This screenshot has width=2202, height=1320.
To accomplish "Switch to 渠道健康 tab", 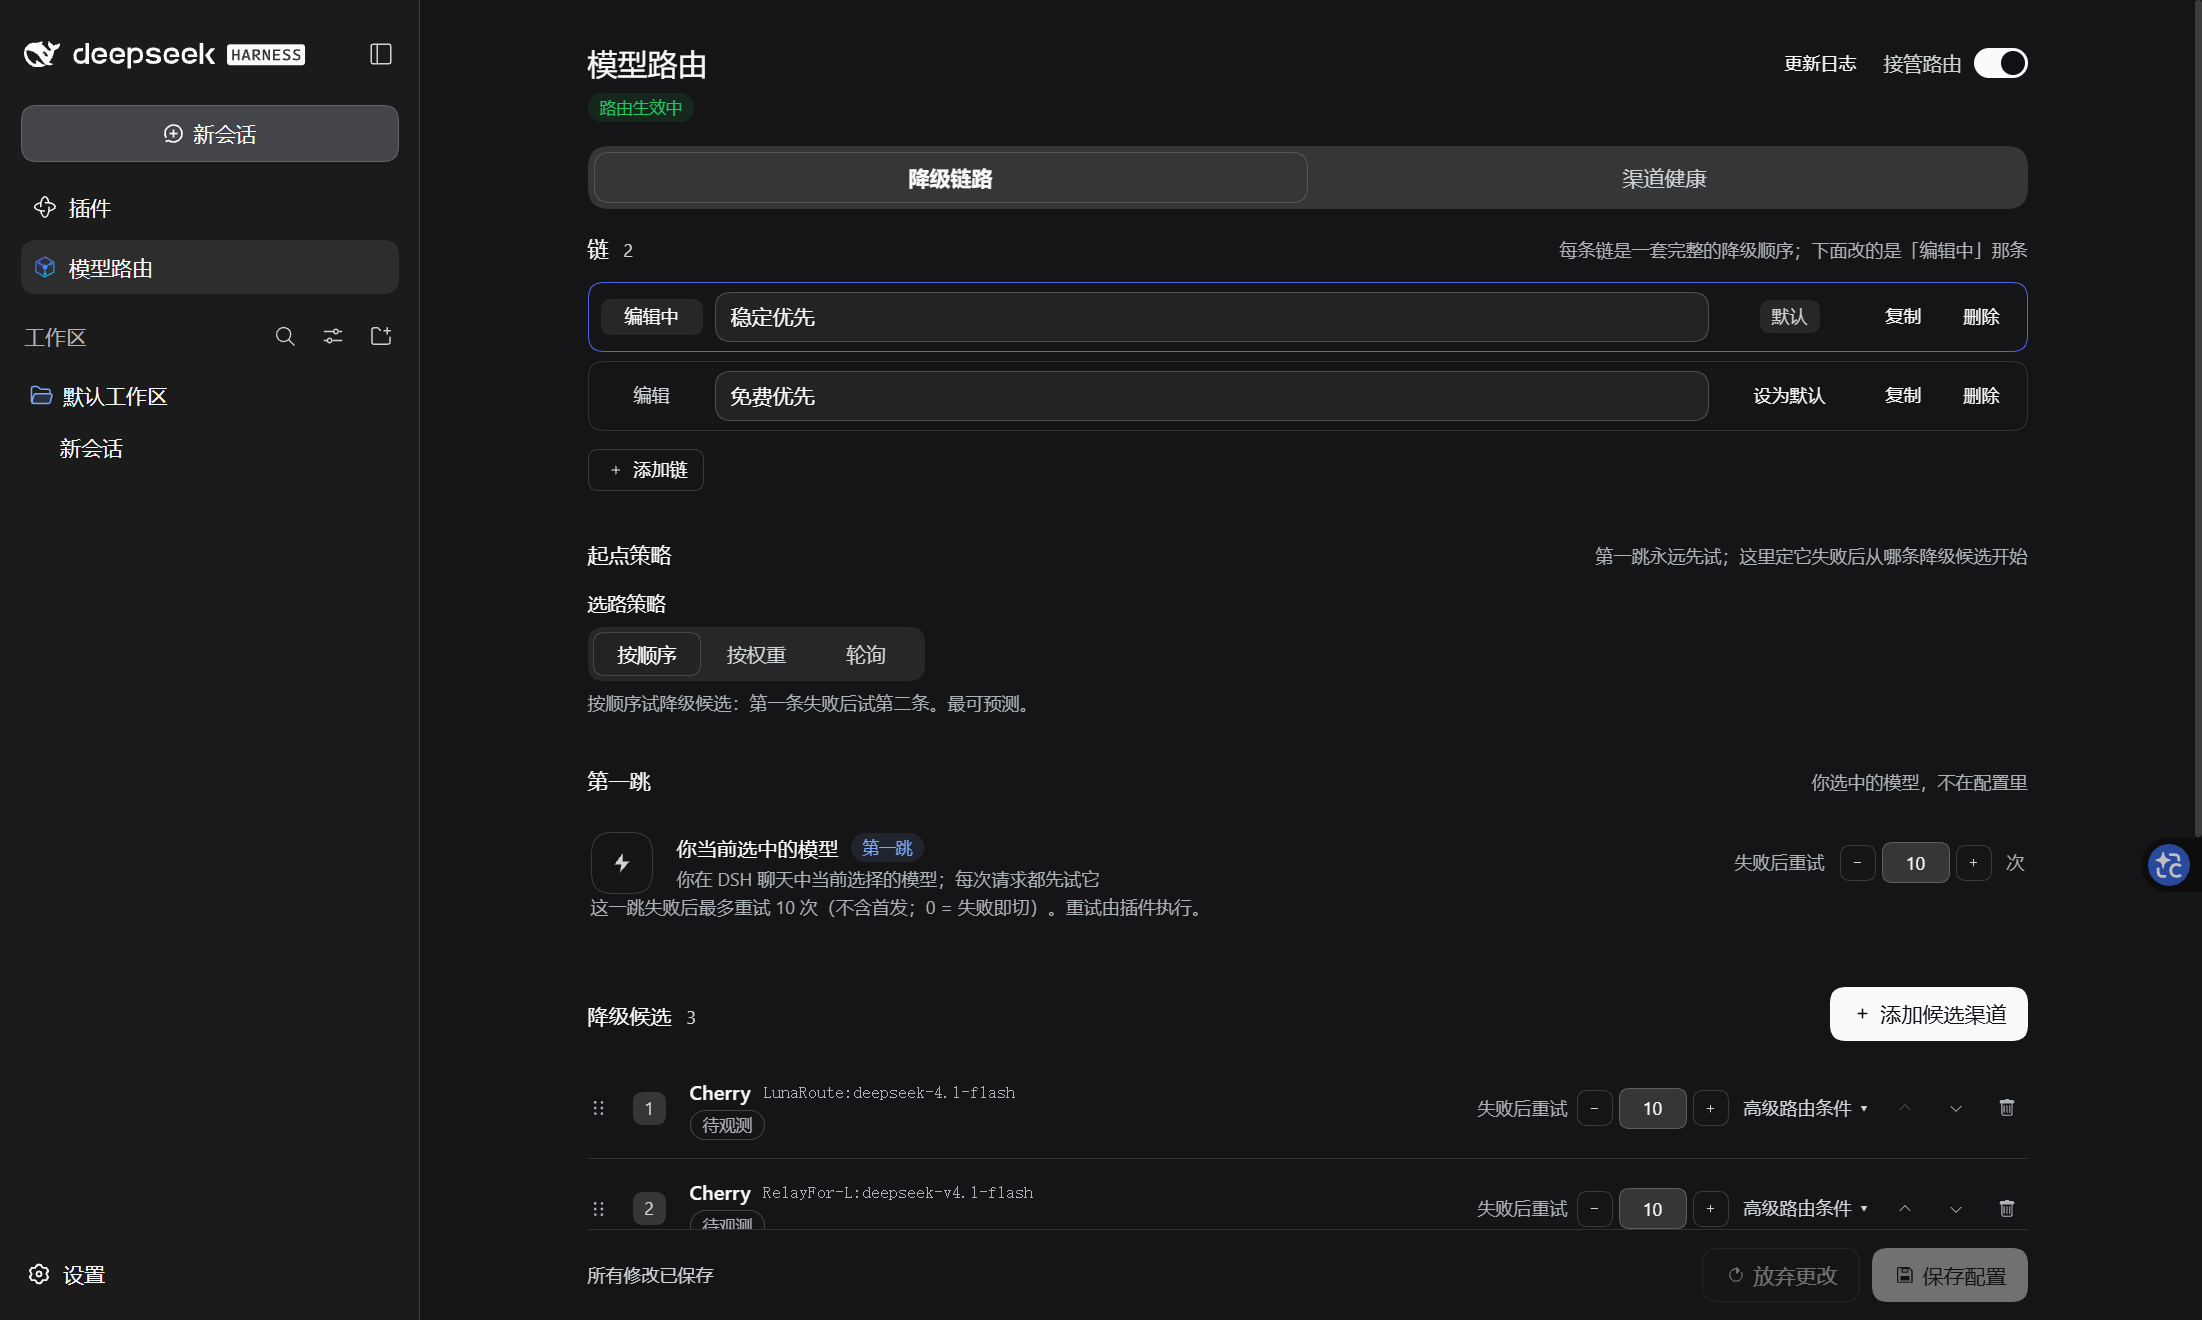I will pos(1665,178).
